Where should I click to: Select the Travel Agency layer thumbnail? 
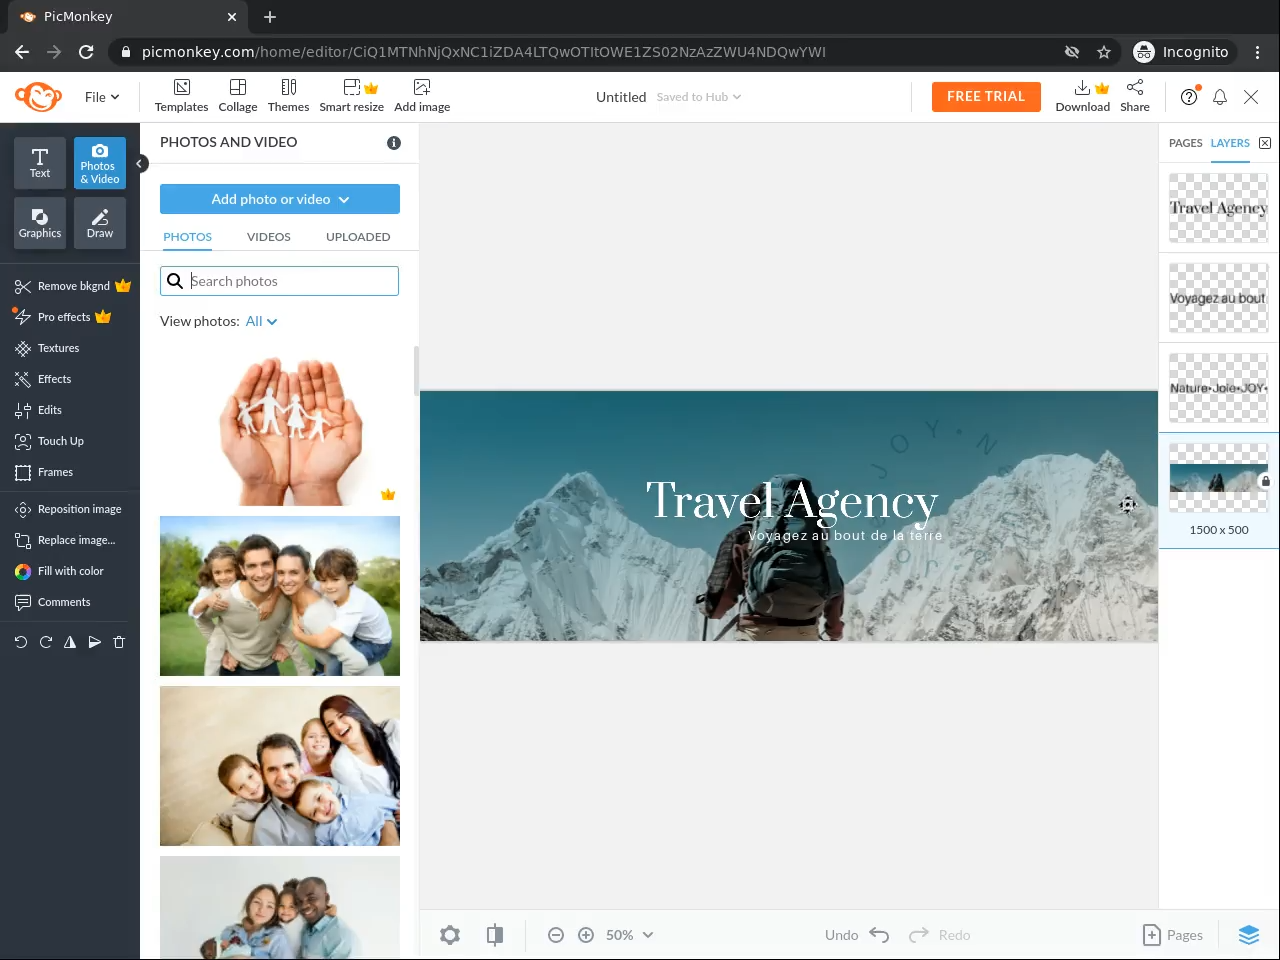(1219, 208)
